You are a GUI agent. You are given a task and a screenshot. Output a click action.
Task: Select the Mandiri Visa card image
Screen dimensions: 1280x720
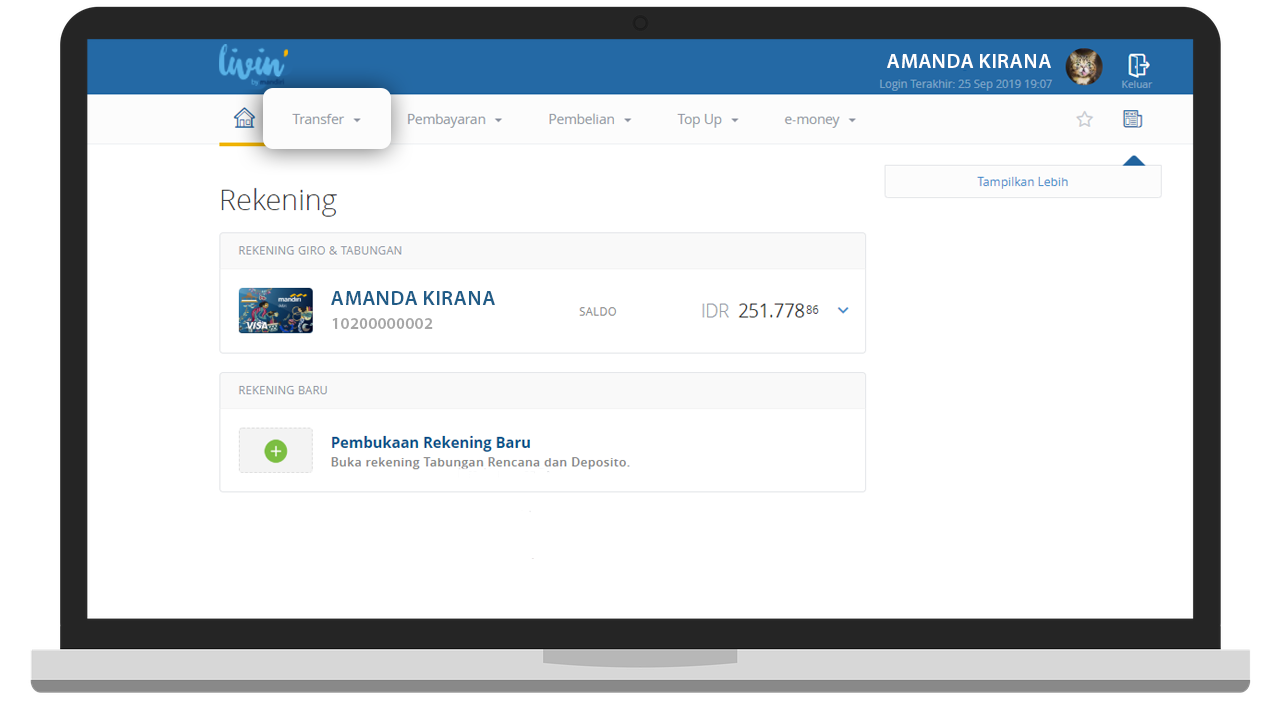[276, 311]
